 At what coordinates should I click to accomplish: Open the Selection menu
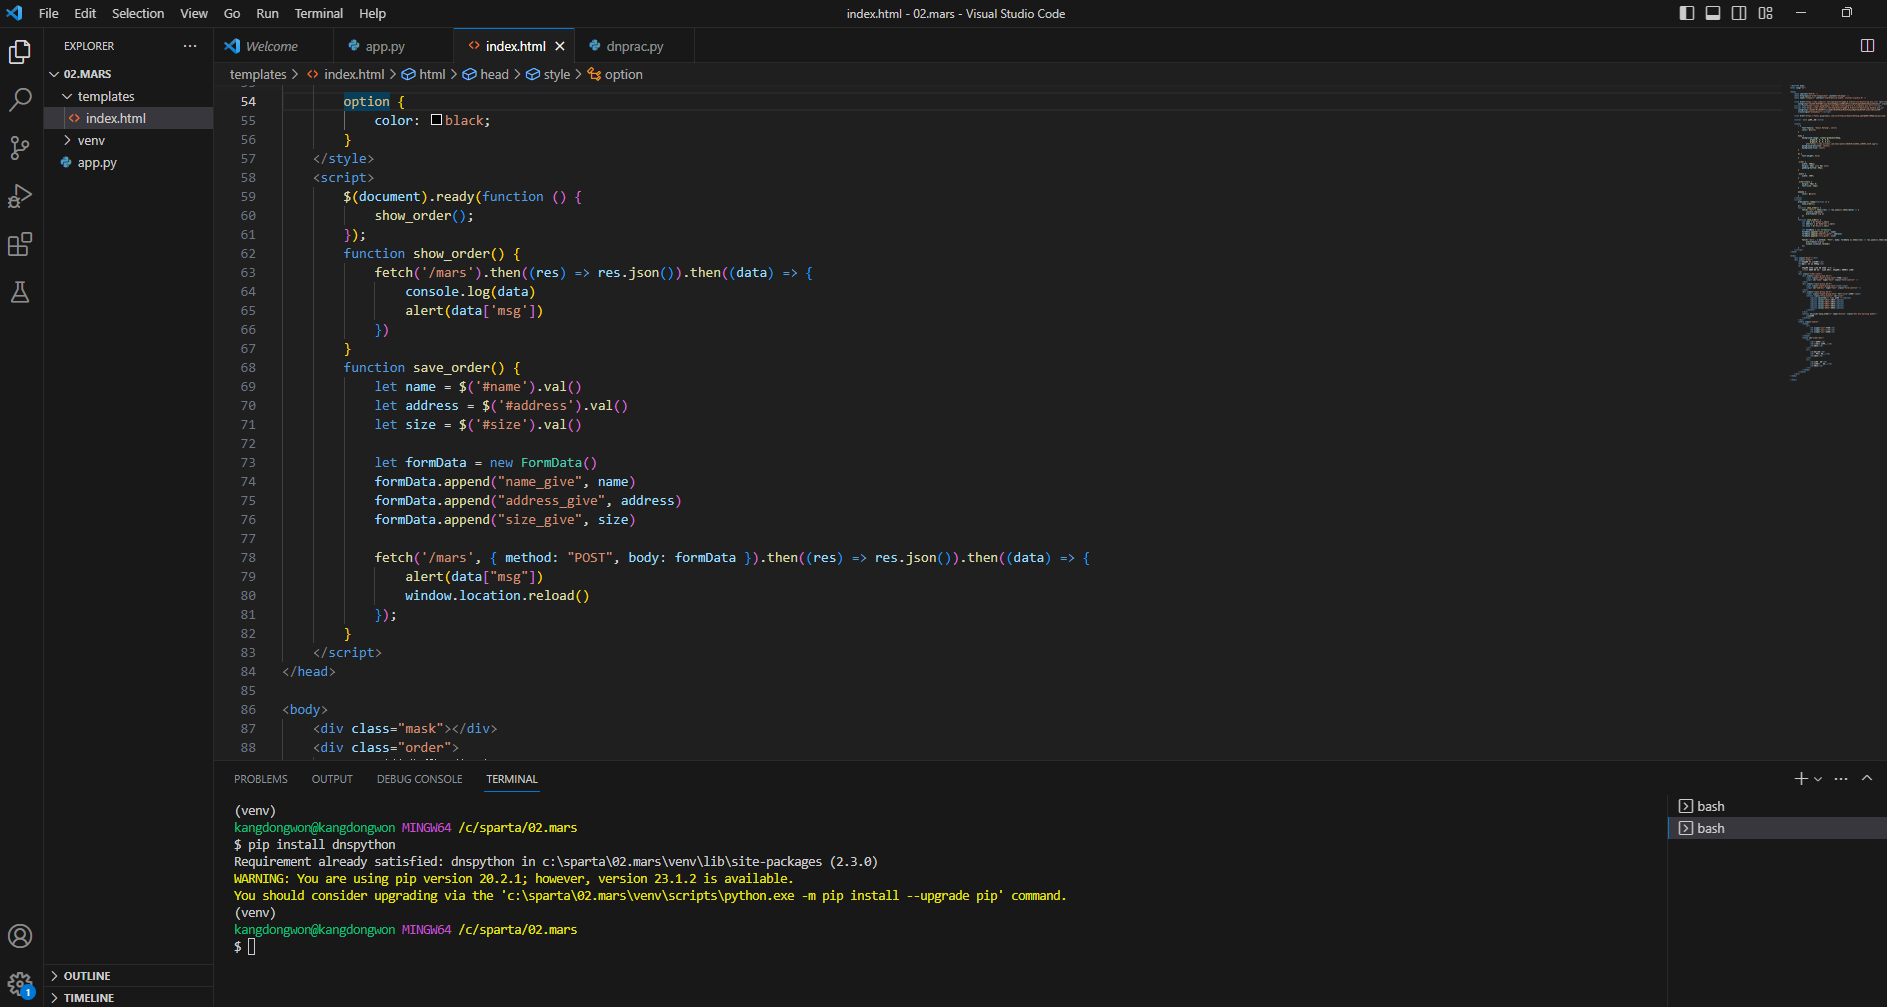[x=138, y=13]
